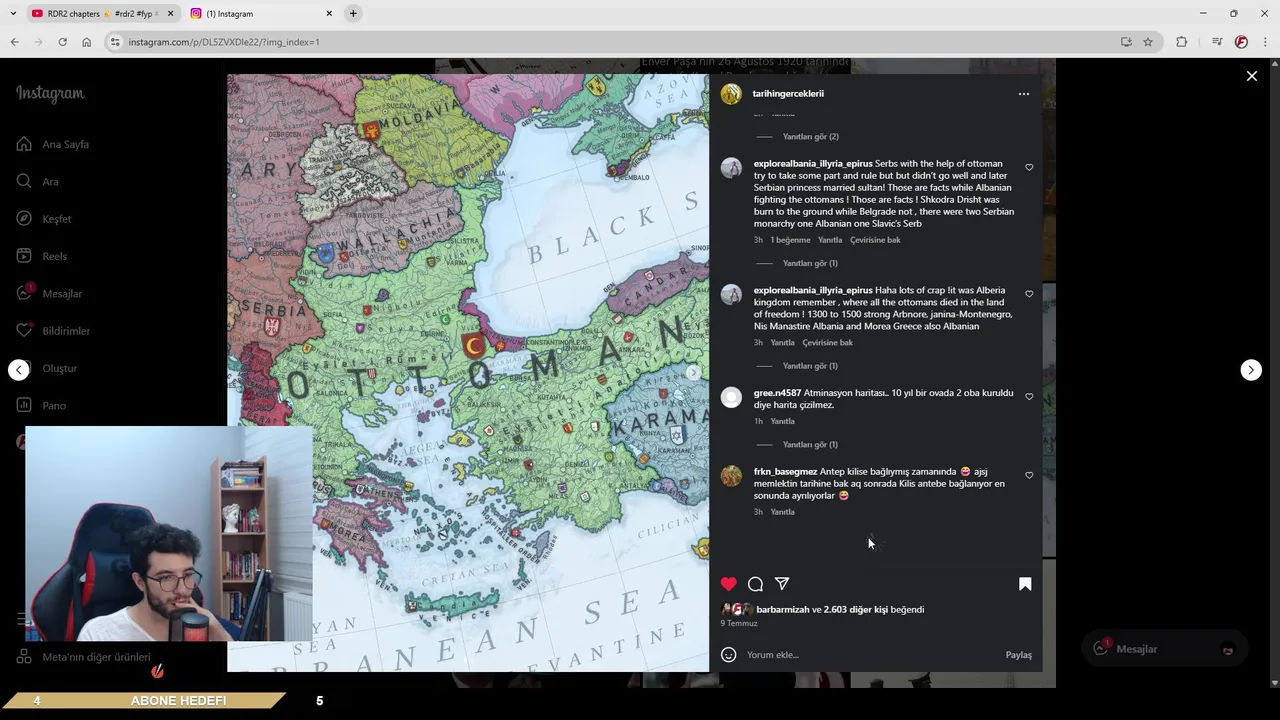Close the RDR2 chapters tab
The image size is (1280, 720).
click(170, 14)
